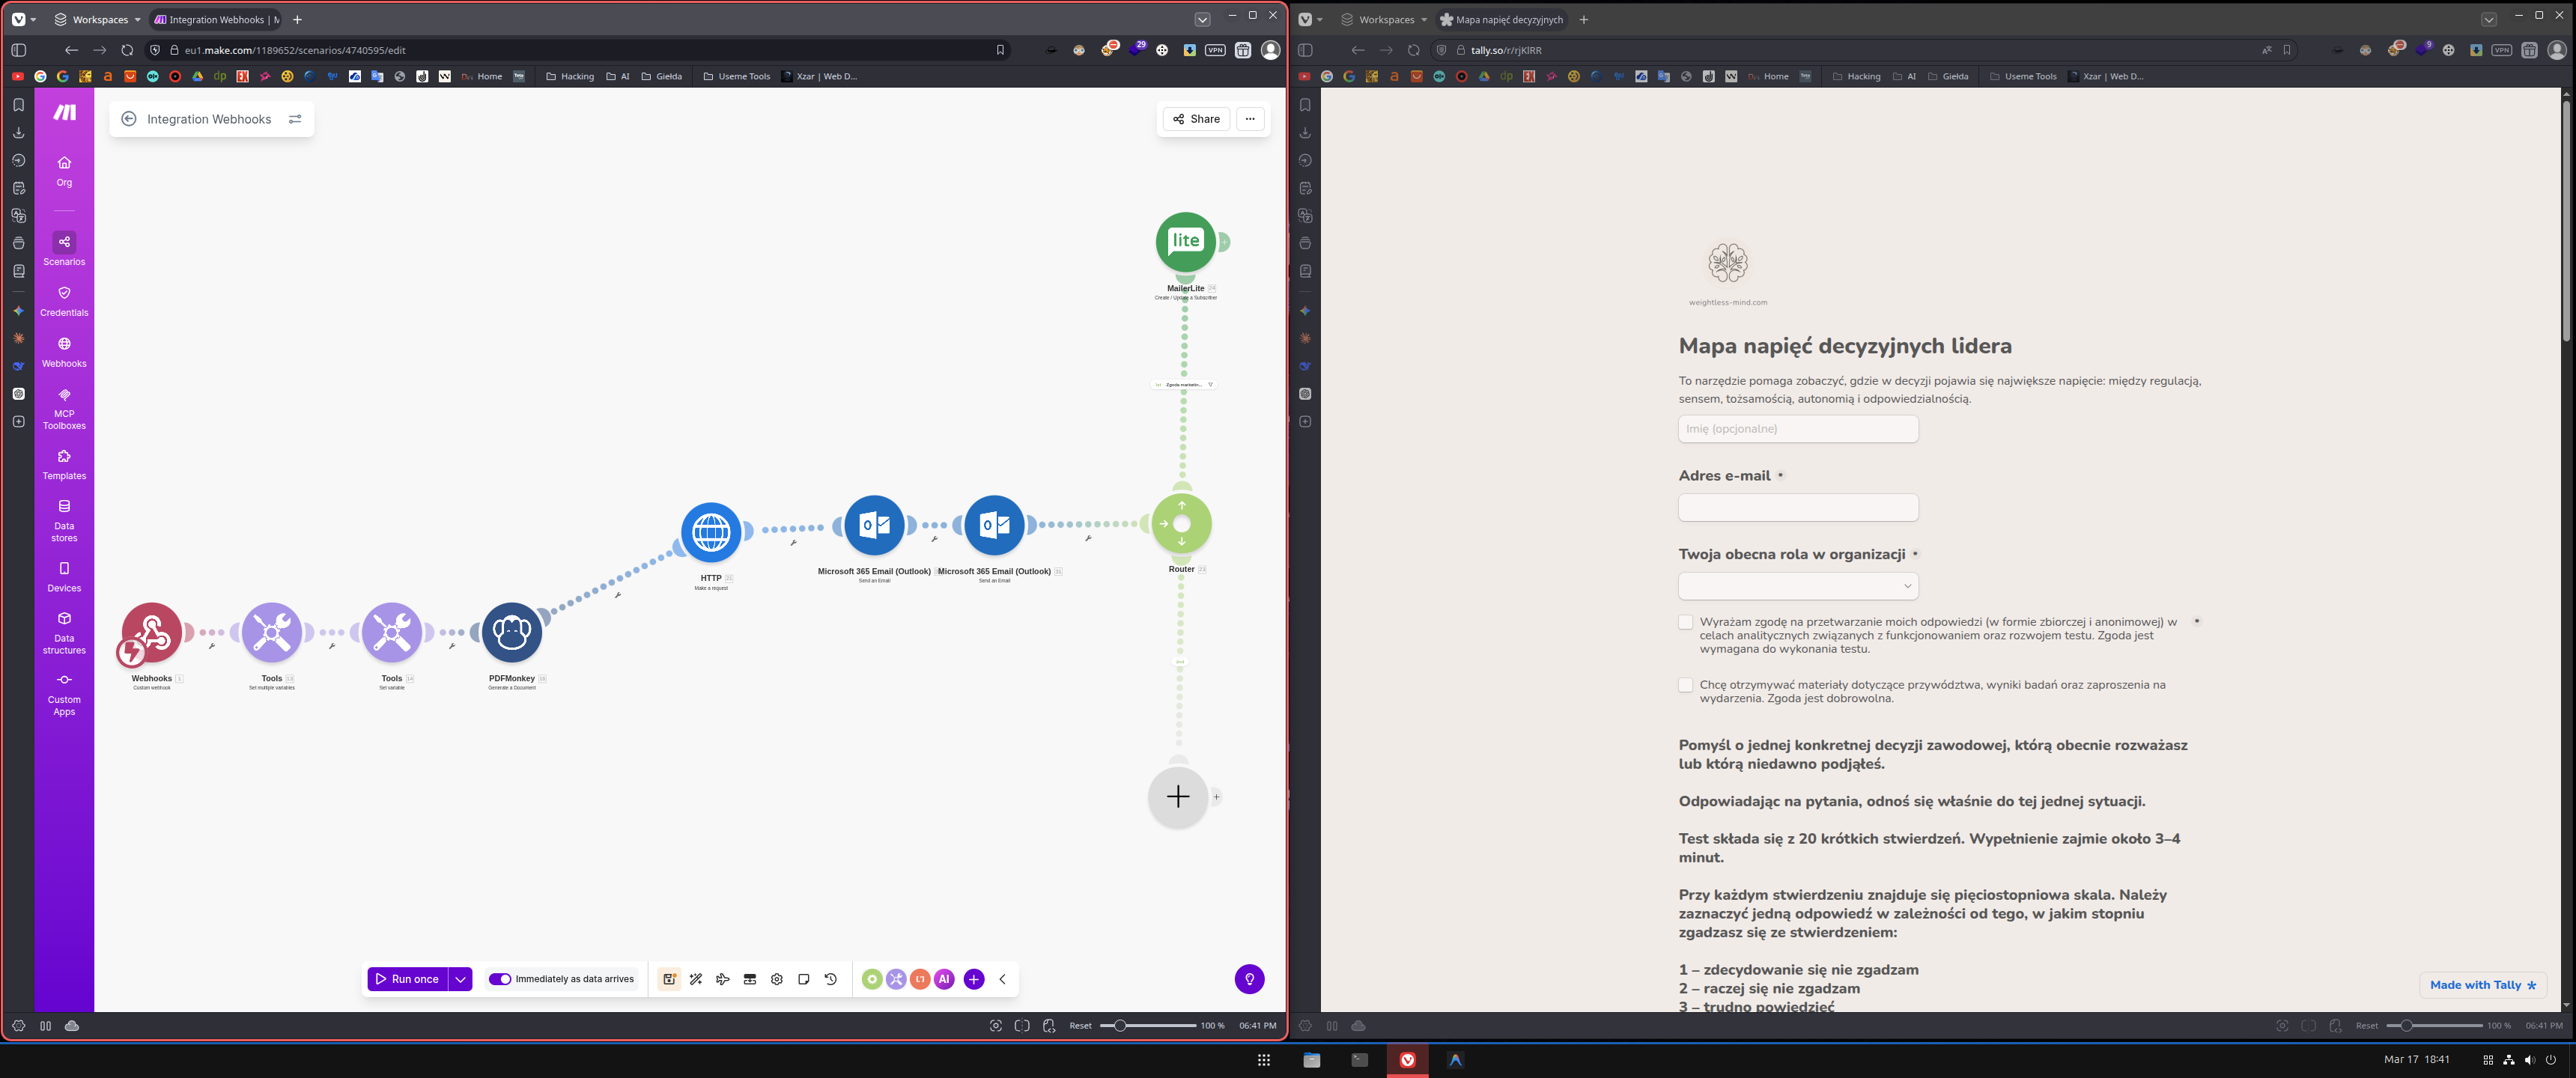Open Workspaces dropdown in the Tally browser window
This screenshot has width=2576, height=1078.
click(1384, 19)
